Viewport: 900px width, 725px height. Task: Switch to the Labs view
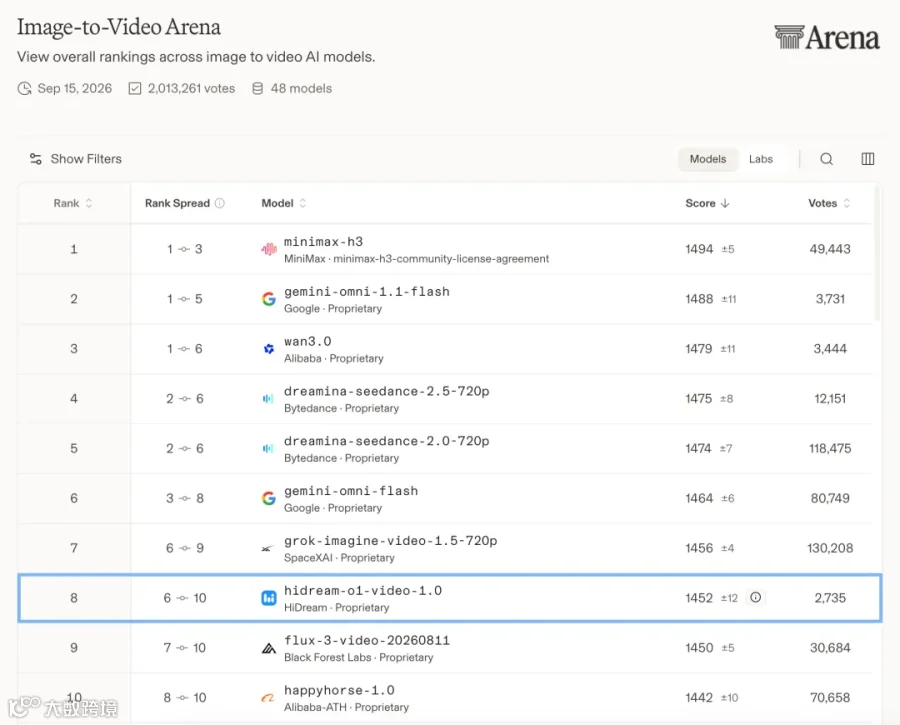[x=761, y=159]
